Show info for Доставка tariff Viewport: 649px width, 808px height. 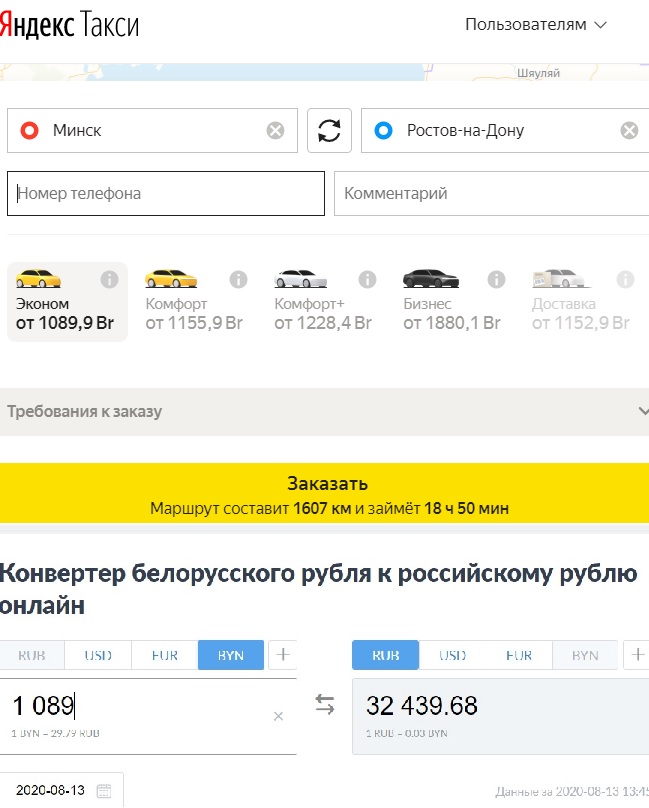pyautogui.click(x=625, y=280)
